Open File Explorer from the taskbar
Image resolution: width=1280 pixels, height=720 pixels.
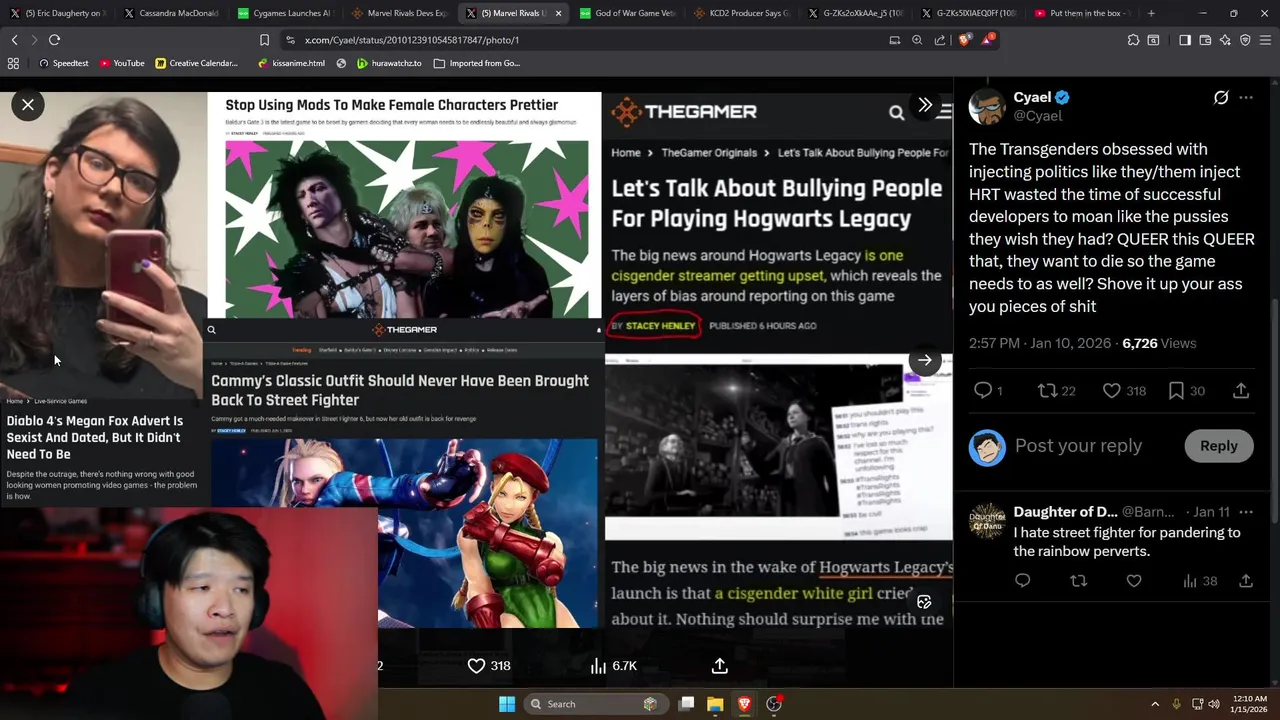coord(715,704)
